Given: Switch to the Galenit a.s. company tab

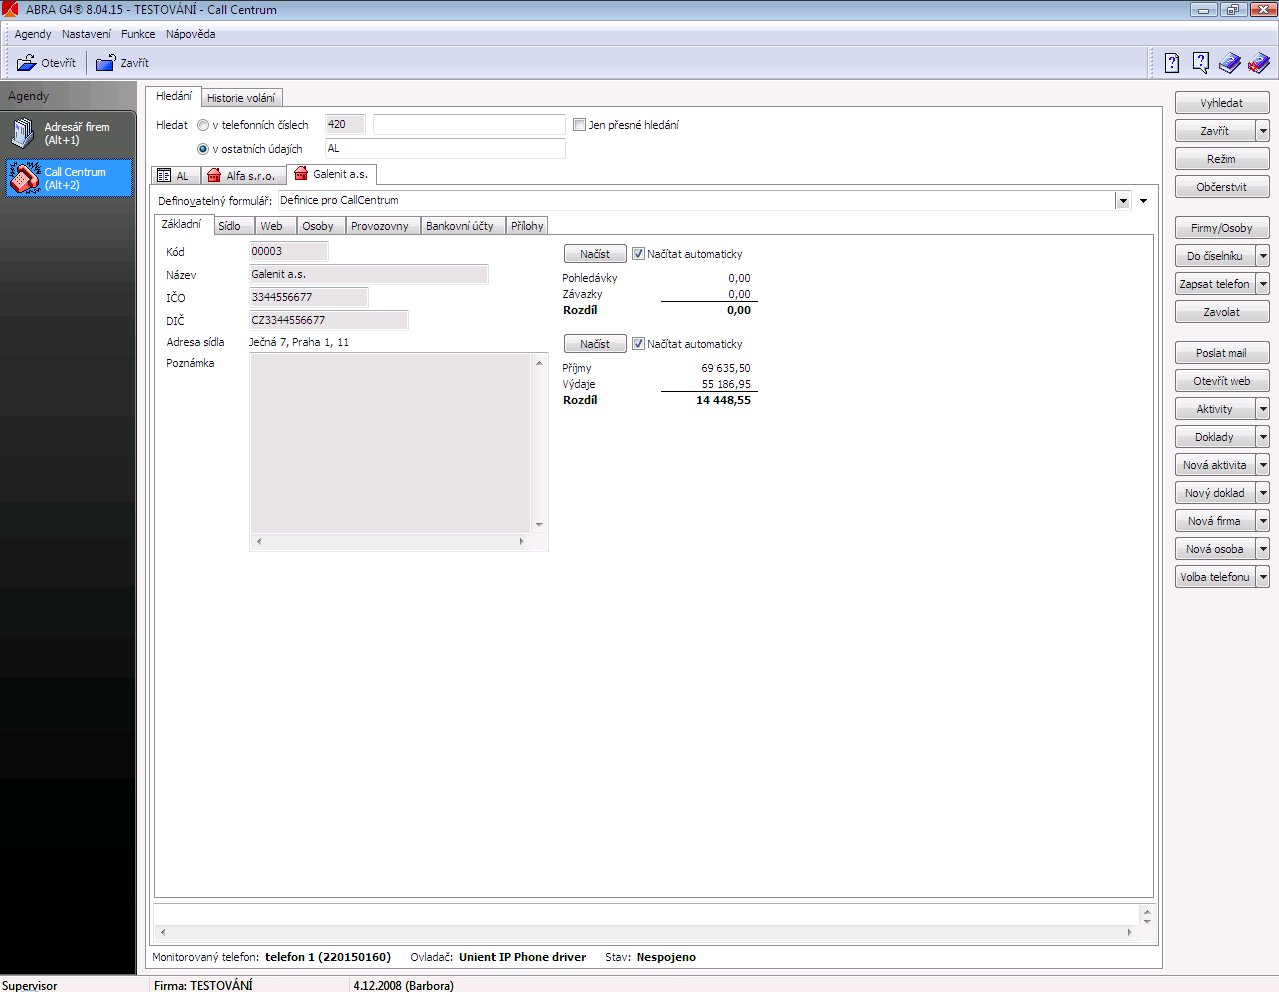Looking at the screenshot, I should coord(331,174).
